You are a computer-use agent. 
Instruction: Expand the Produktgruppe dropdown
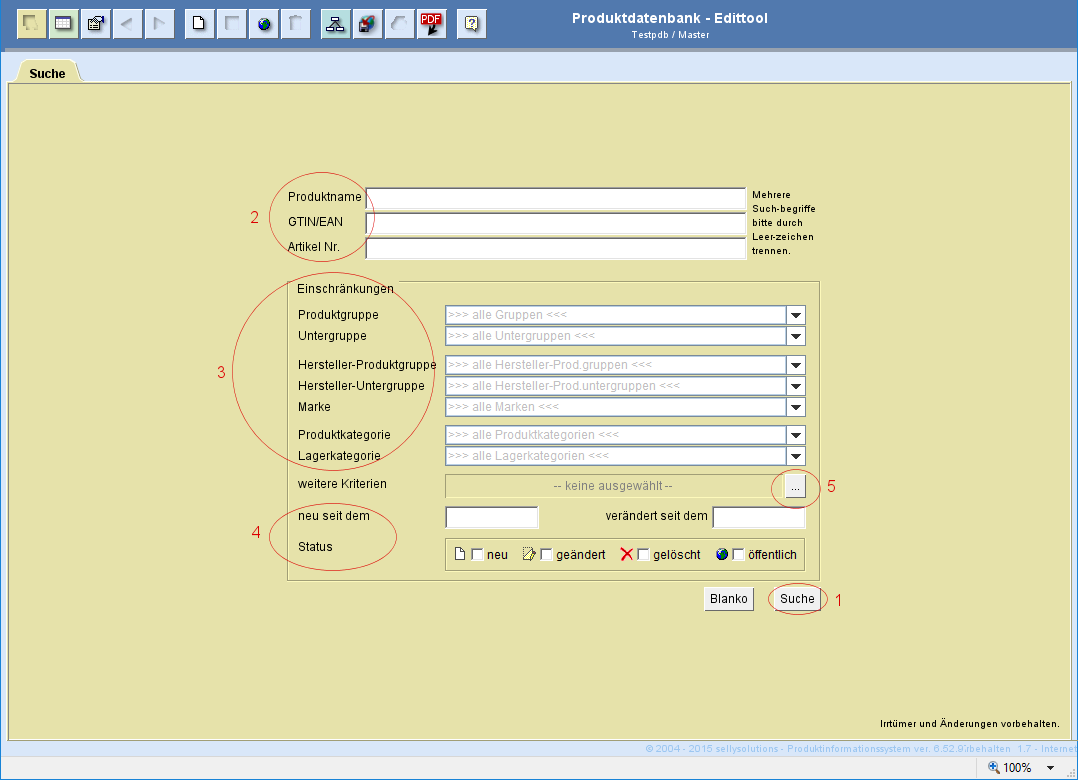[795, 315]
